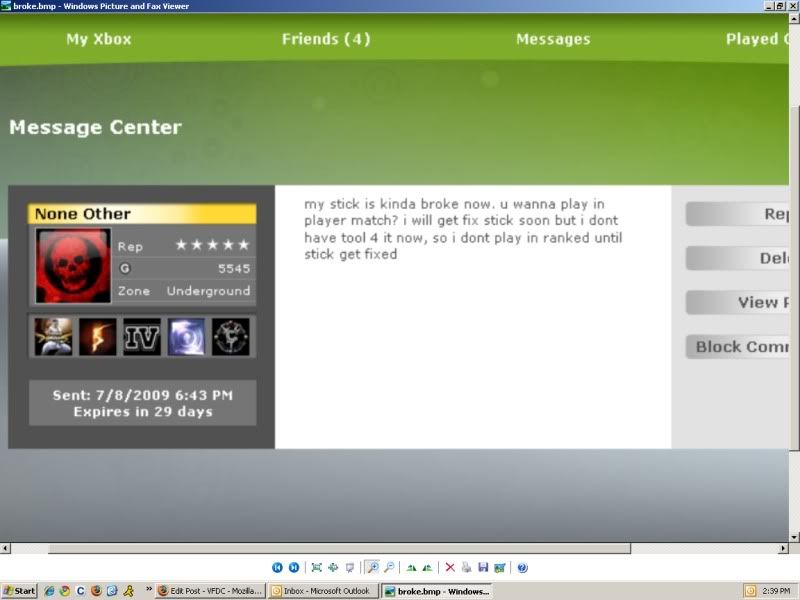Screen dimensions: 800x600
Task: Launch Firefox from Quick Launch
Action: (x=96, y=591)
